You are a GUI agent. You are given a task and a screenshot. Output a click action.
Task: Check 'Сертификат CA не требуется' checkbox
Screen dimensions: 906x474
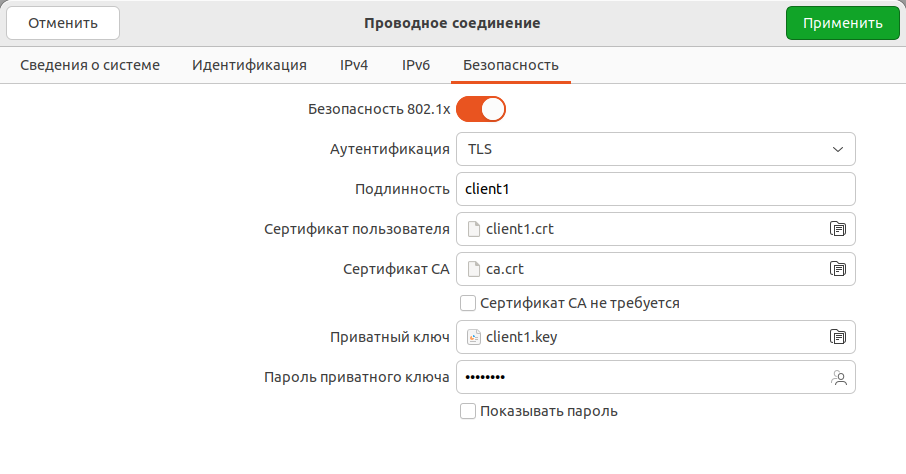[467, 303]
